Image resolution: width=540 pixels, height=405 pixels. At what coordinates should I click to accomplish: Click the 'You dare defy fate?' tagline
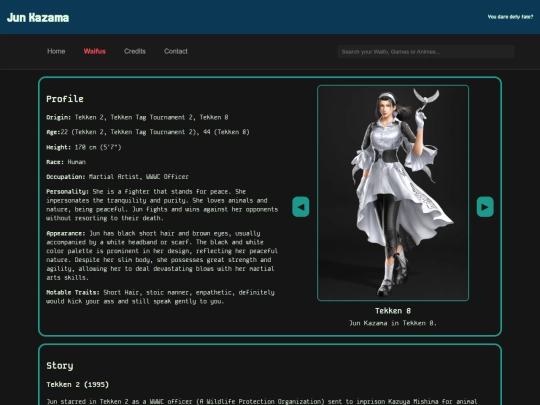pyautogui.click(x=510, y=17)
